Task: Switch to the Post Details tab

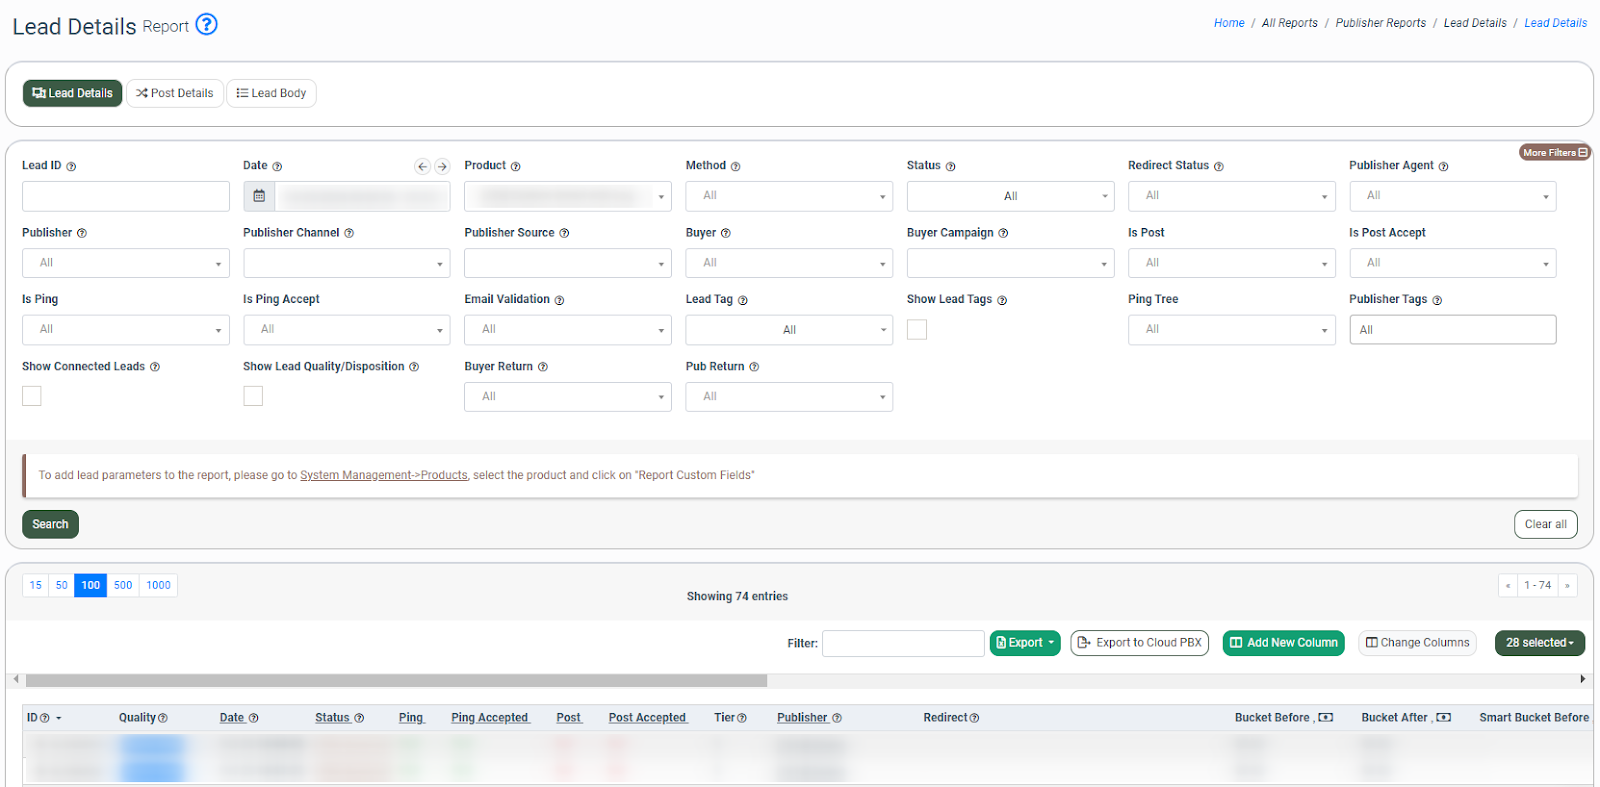Action: 175,93
